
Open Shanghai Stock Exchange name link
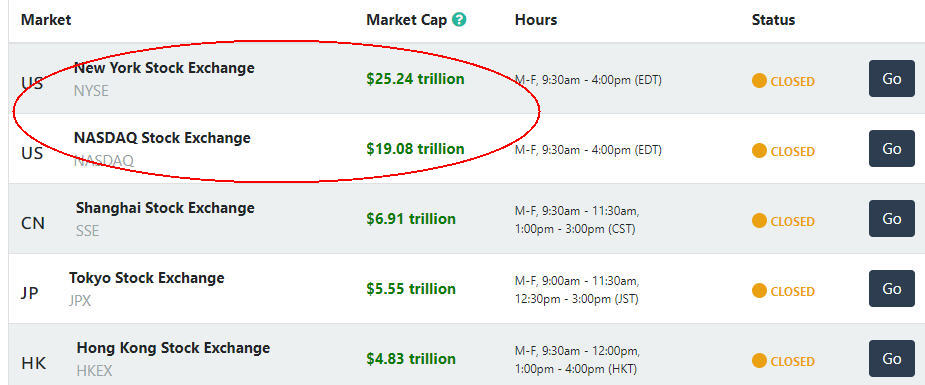165,208
